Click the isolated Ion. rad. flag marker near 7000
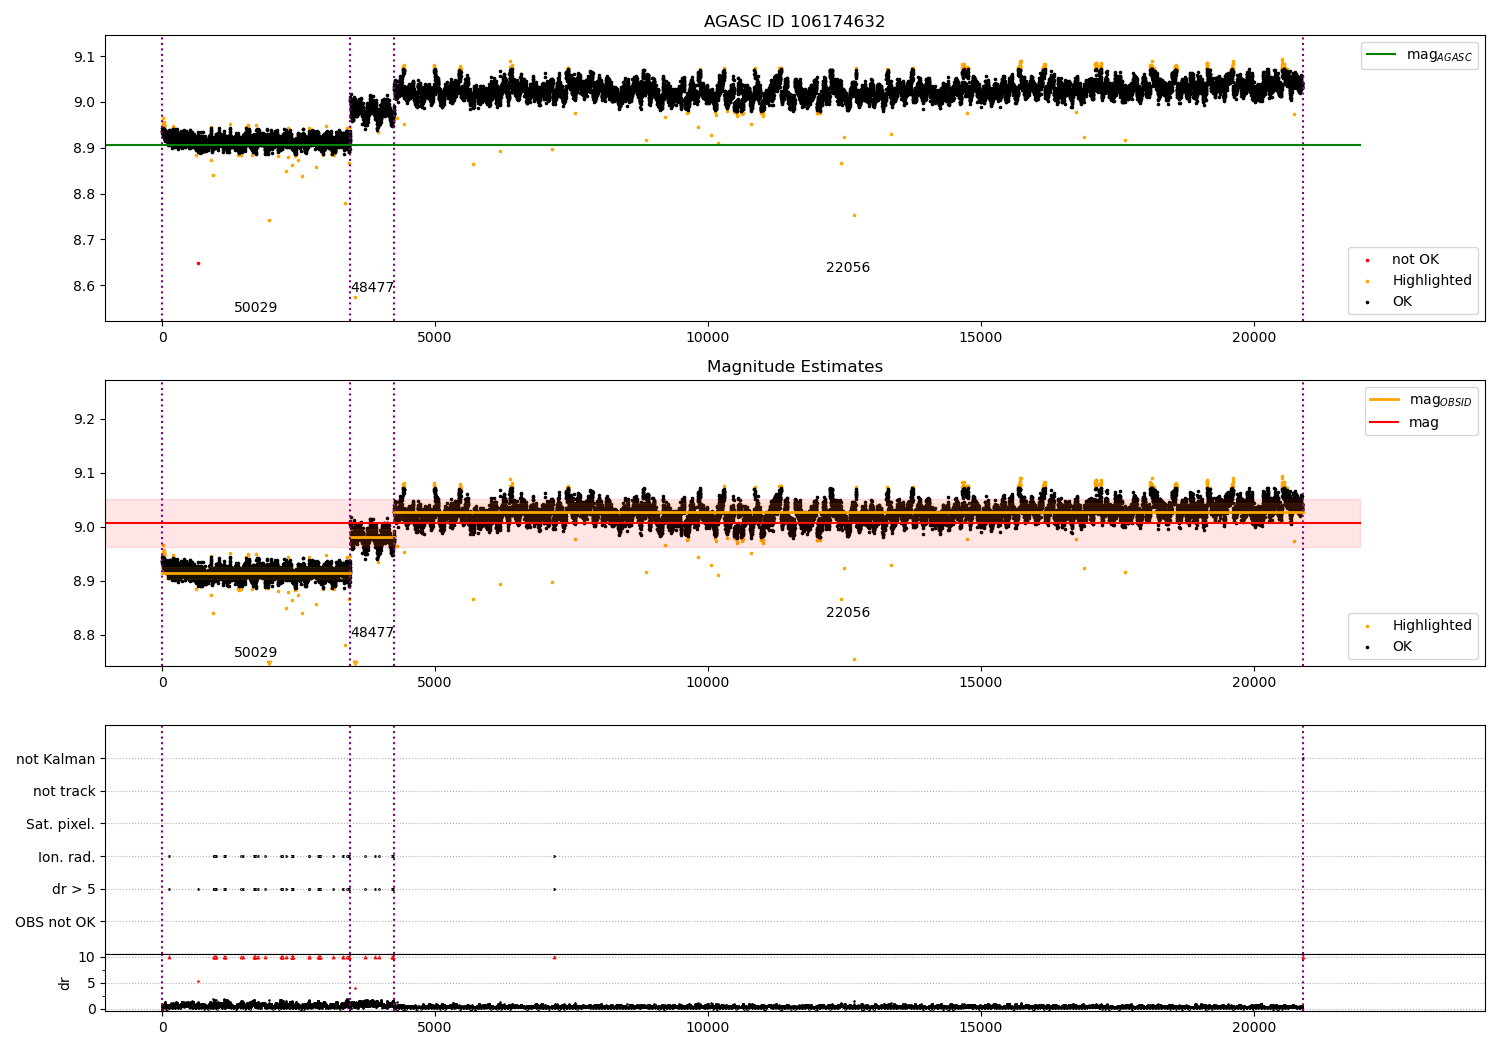 click(x=554, y=856)
